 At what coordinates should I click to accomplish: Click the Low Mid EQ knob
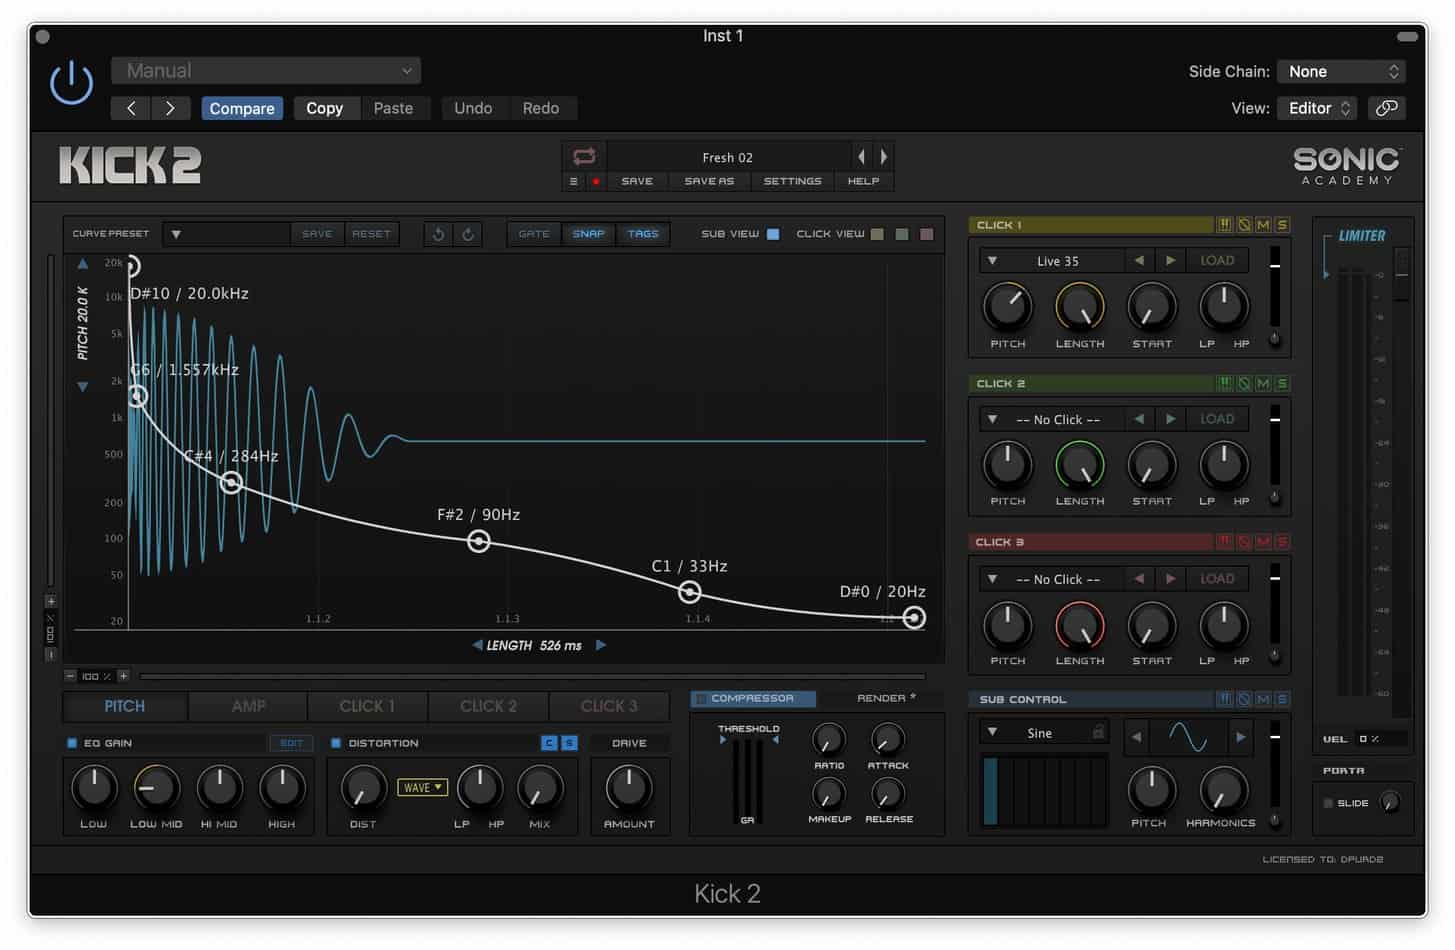[156, 788]
